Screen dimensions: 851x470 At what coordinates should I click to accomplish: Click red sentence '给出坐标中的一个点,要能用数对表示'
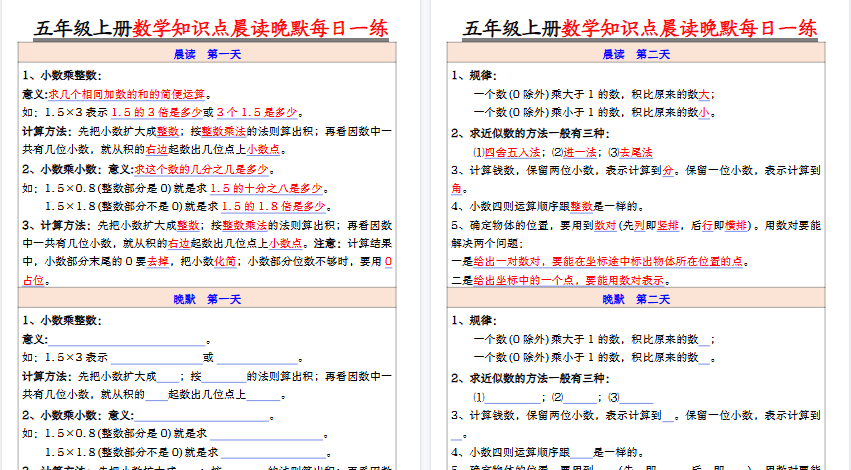tap(568, 281)
